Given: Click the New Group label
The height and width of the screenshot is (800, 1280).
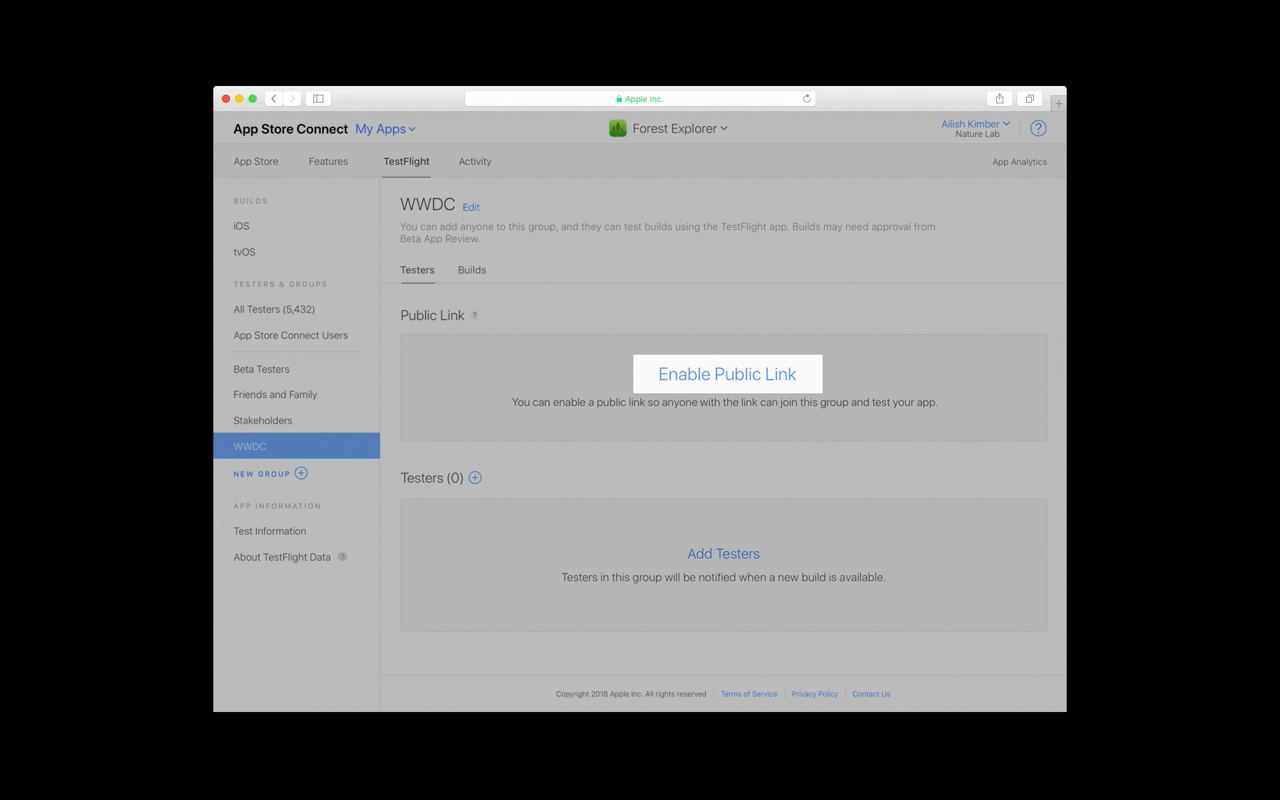Looking at the screenshot, I should coord(262,474).
